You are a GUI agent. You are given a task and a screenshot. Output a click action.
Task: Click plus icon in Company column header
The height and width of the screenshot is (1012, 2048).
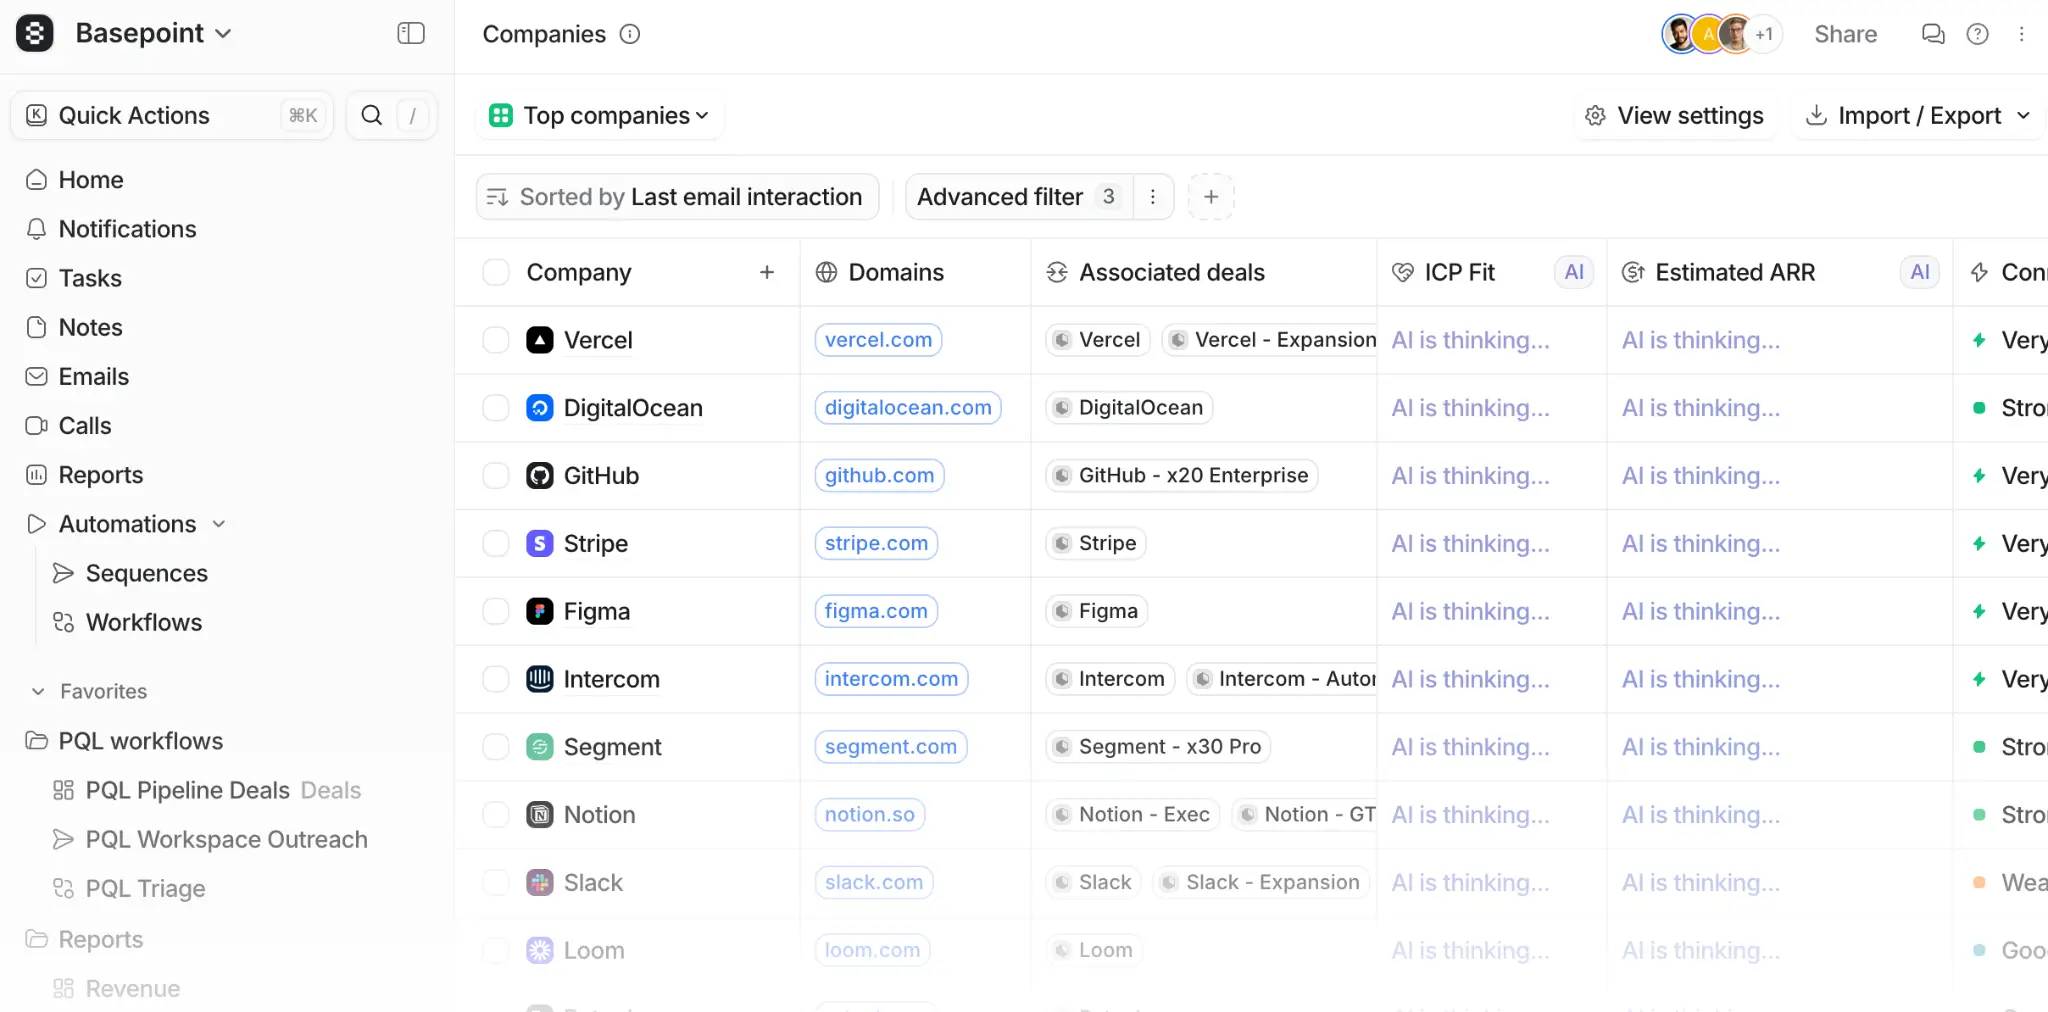[767, 272]
